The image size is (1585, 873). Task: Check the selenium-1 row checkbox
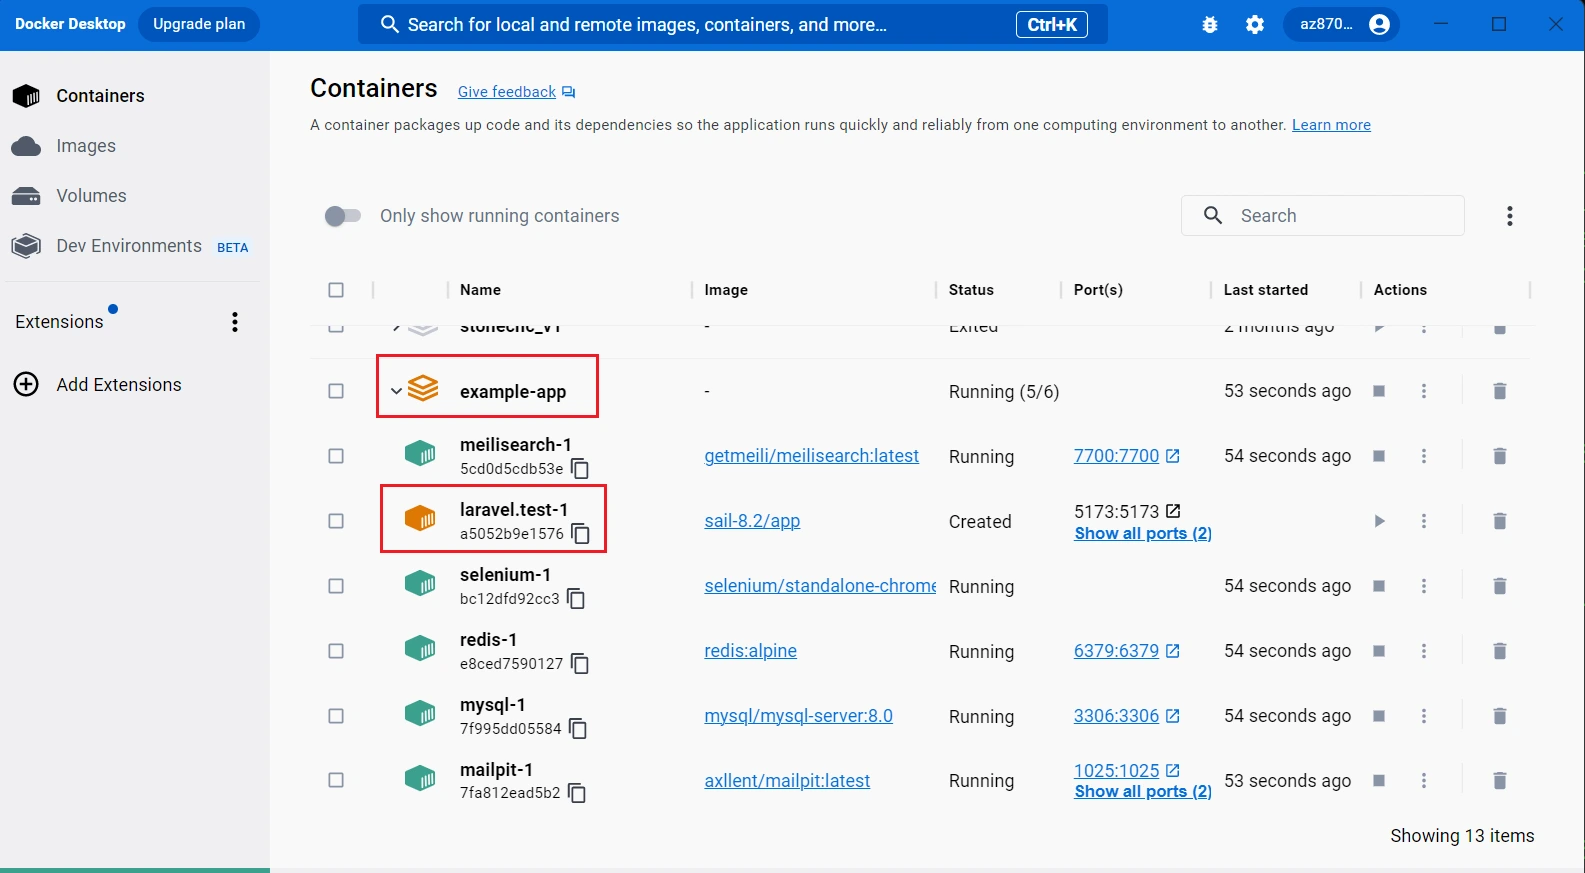[336, 586]
